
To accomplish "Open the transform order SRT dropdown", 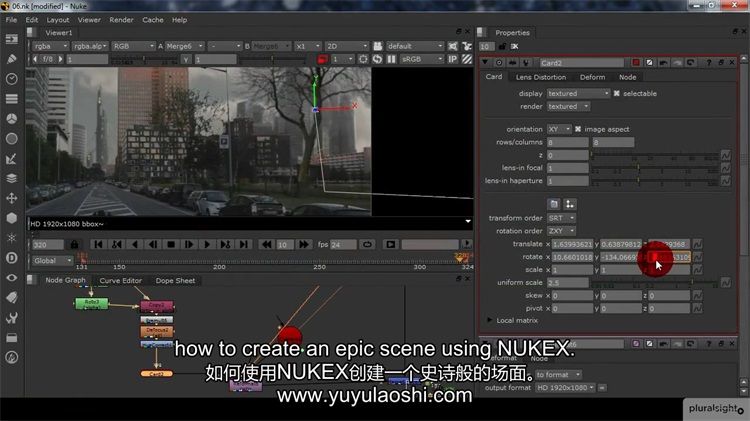I will [x=561, y=218].
